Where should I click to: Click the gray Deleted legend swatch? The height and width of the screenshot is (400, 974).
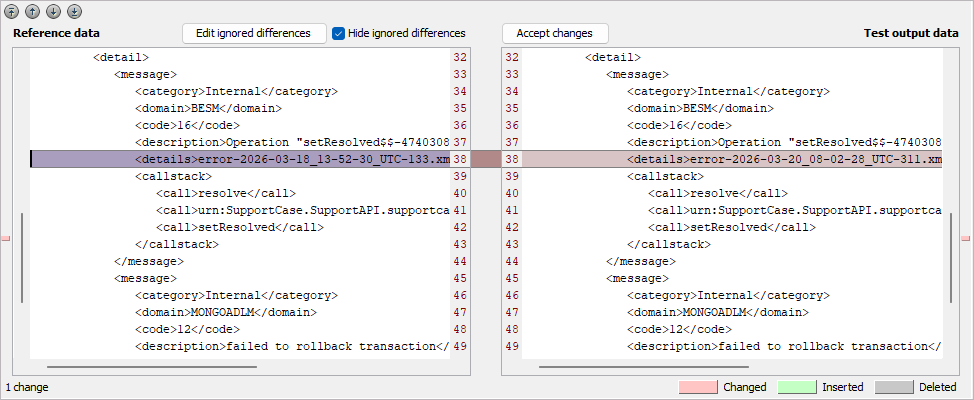click(895, 387)
